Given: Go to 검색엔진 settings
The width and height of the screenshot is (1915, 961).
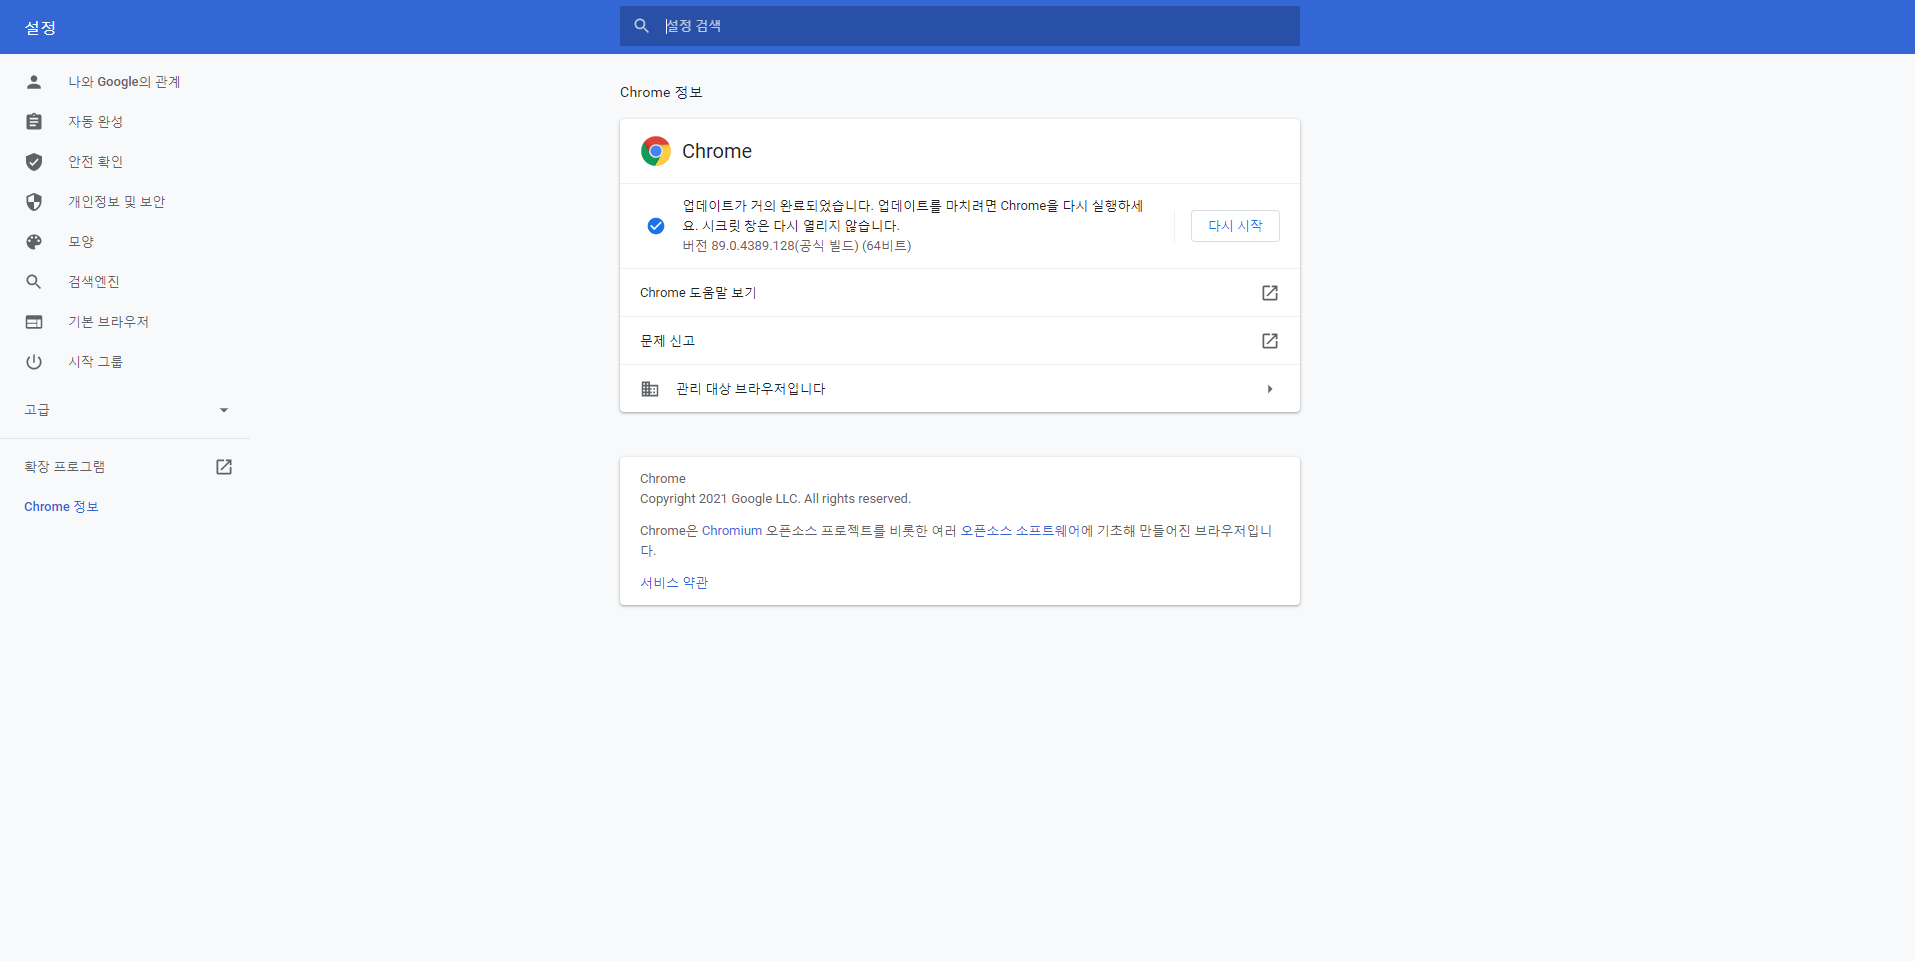Looking at the screenshot, I should (x=94, y=282).
